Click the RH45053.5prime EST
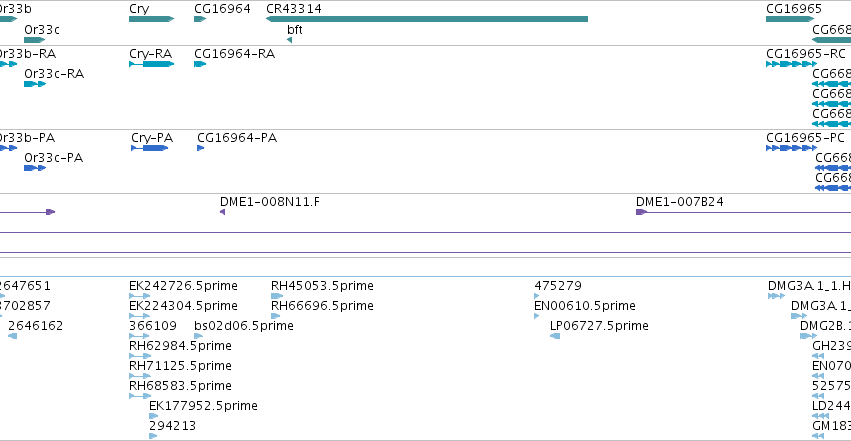The width and height of the screenshot is (851, 441). pos(277,296)
